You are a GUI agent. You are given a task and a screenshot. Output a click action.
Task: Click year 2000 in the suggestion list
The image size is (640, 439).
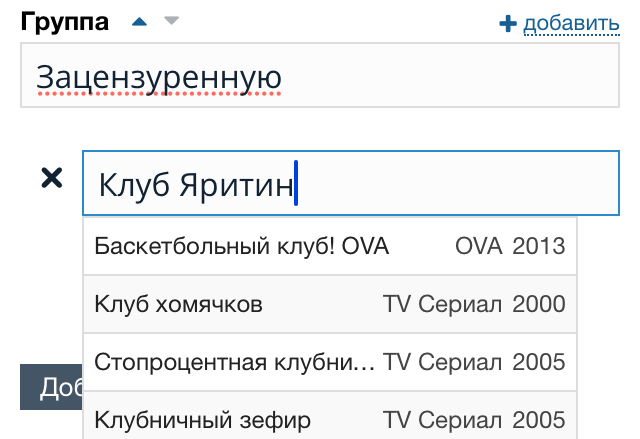coord(539,304)
